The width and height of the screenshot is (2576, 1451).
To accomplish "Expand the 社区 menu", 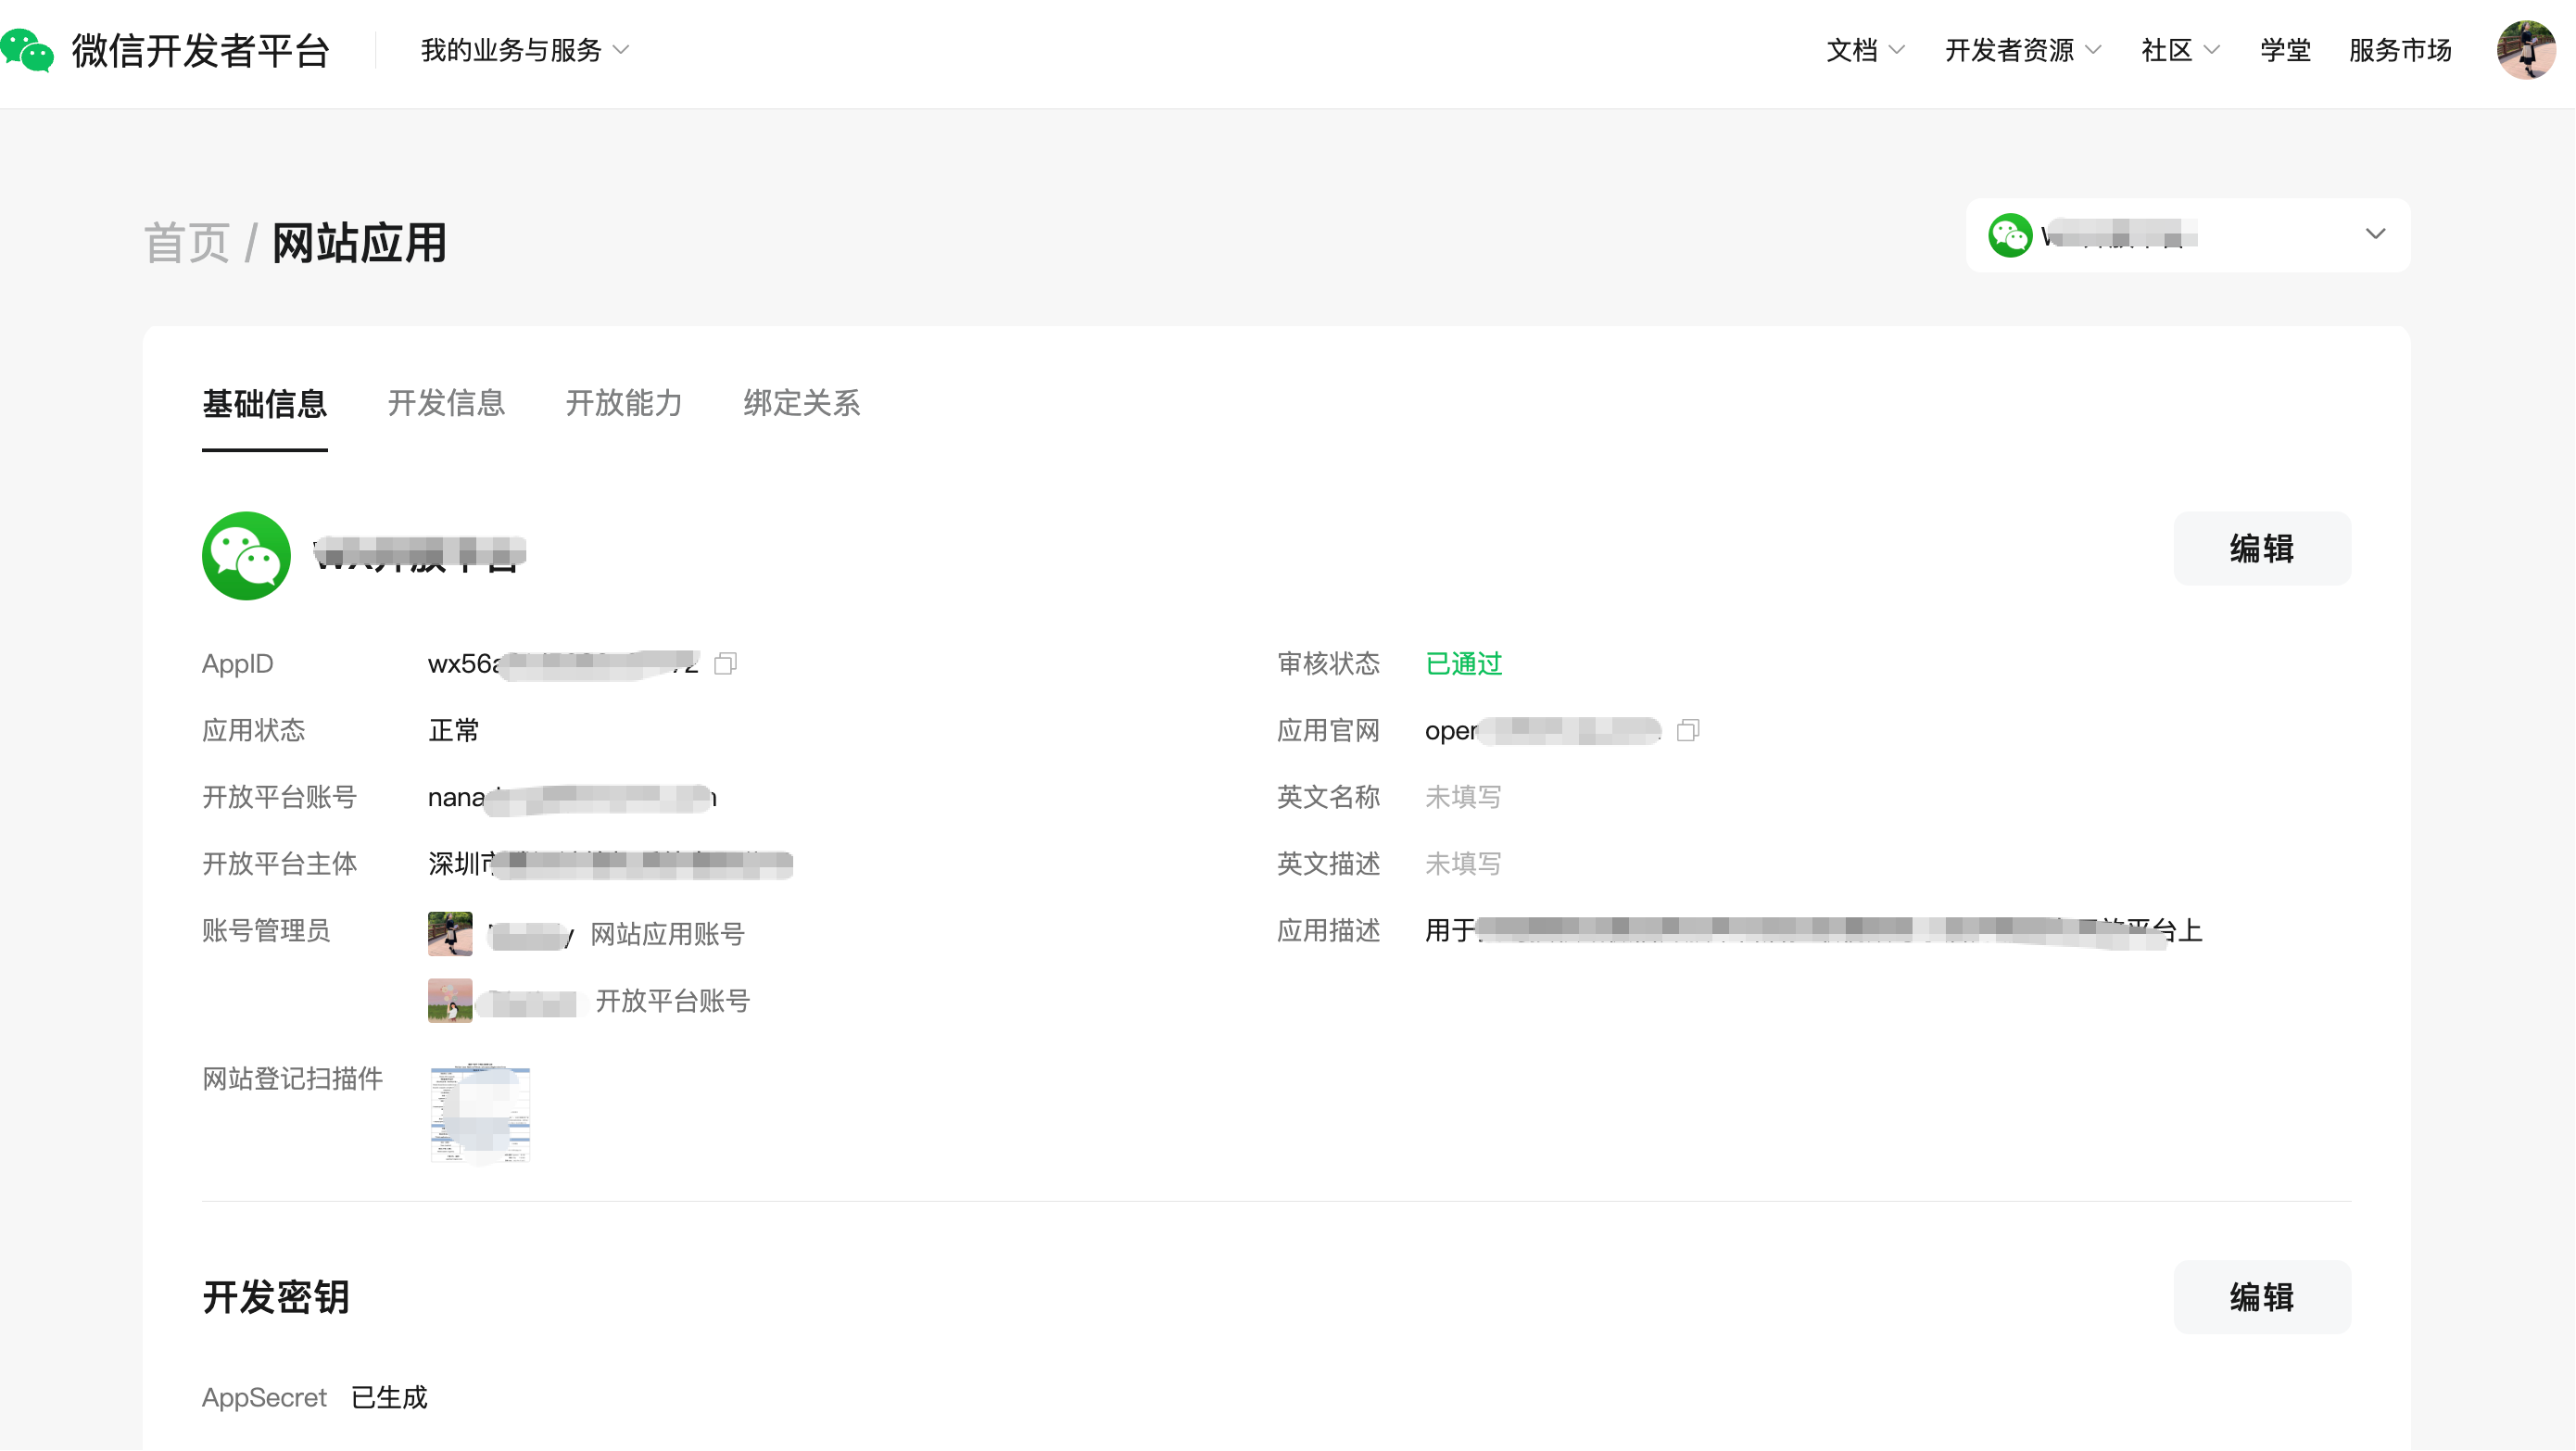I will coord(2180,50).
